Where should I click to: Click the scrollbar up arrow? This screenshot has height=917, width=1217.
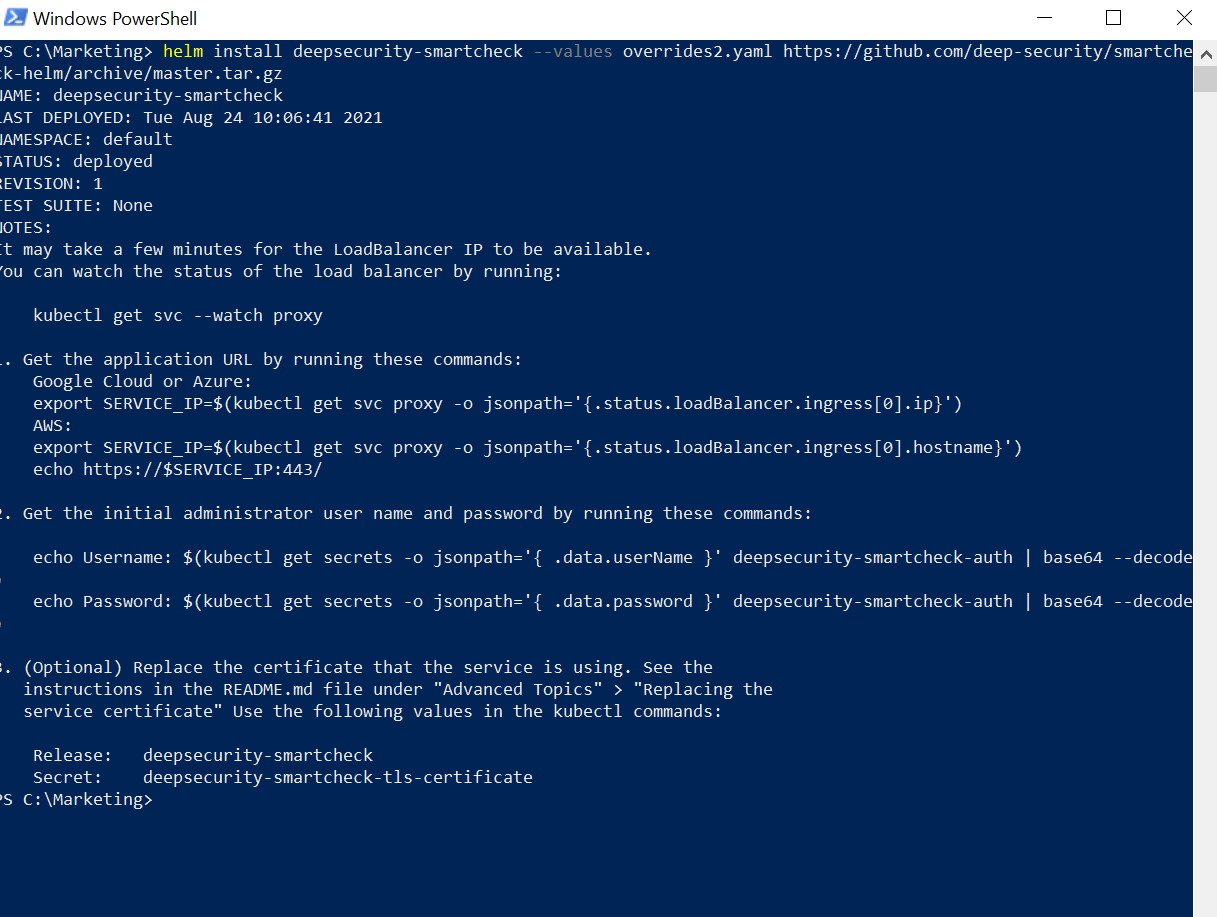1205,51
